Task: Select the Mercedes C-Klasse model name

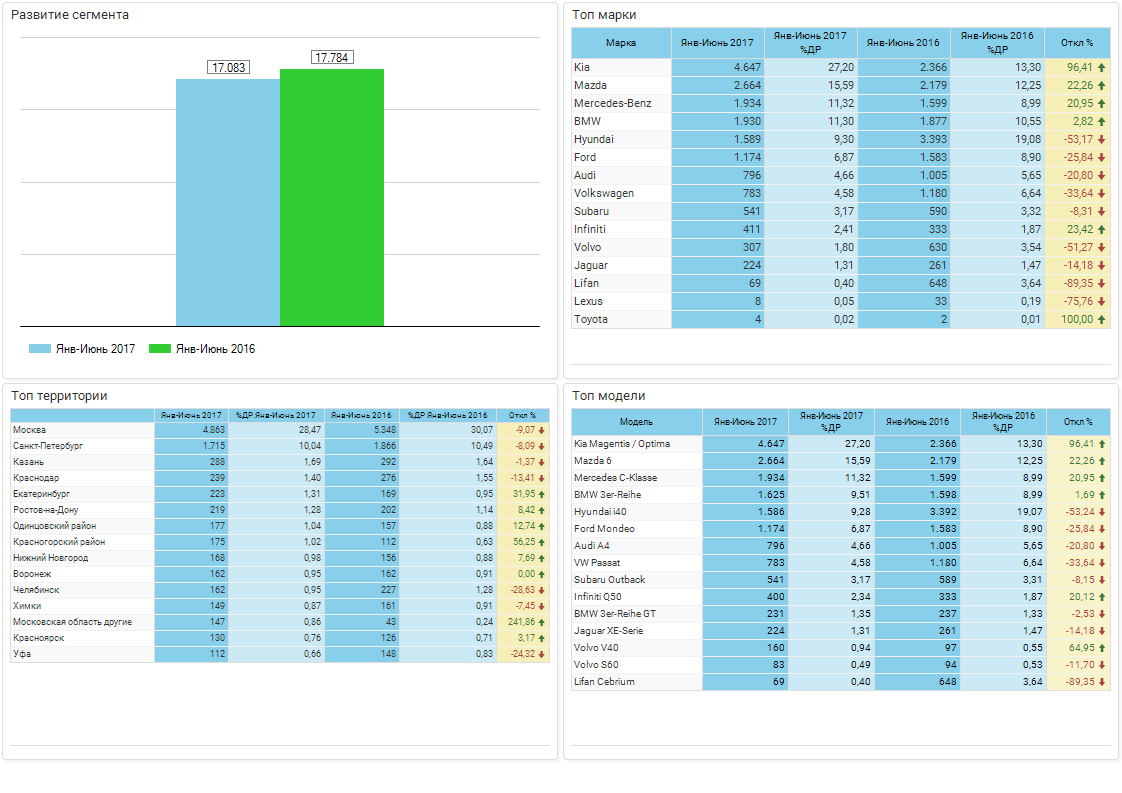Action: click(x=615, y=478)
